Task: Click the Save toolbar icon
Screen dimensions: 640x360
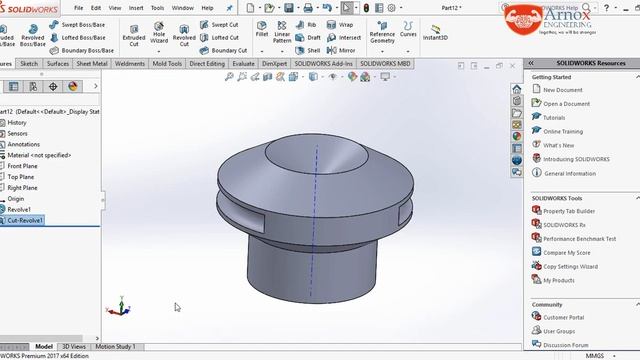Action: [289, 8]
